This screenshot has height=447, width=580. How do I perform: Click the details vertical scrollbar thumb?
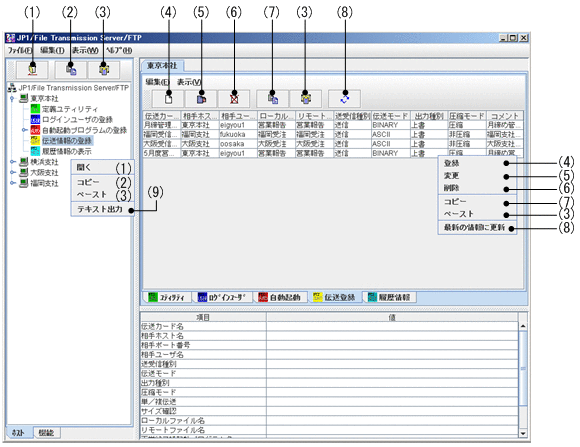[x=523, y=368]
